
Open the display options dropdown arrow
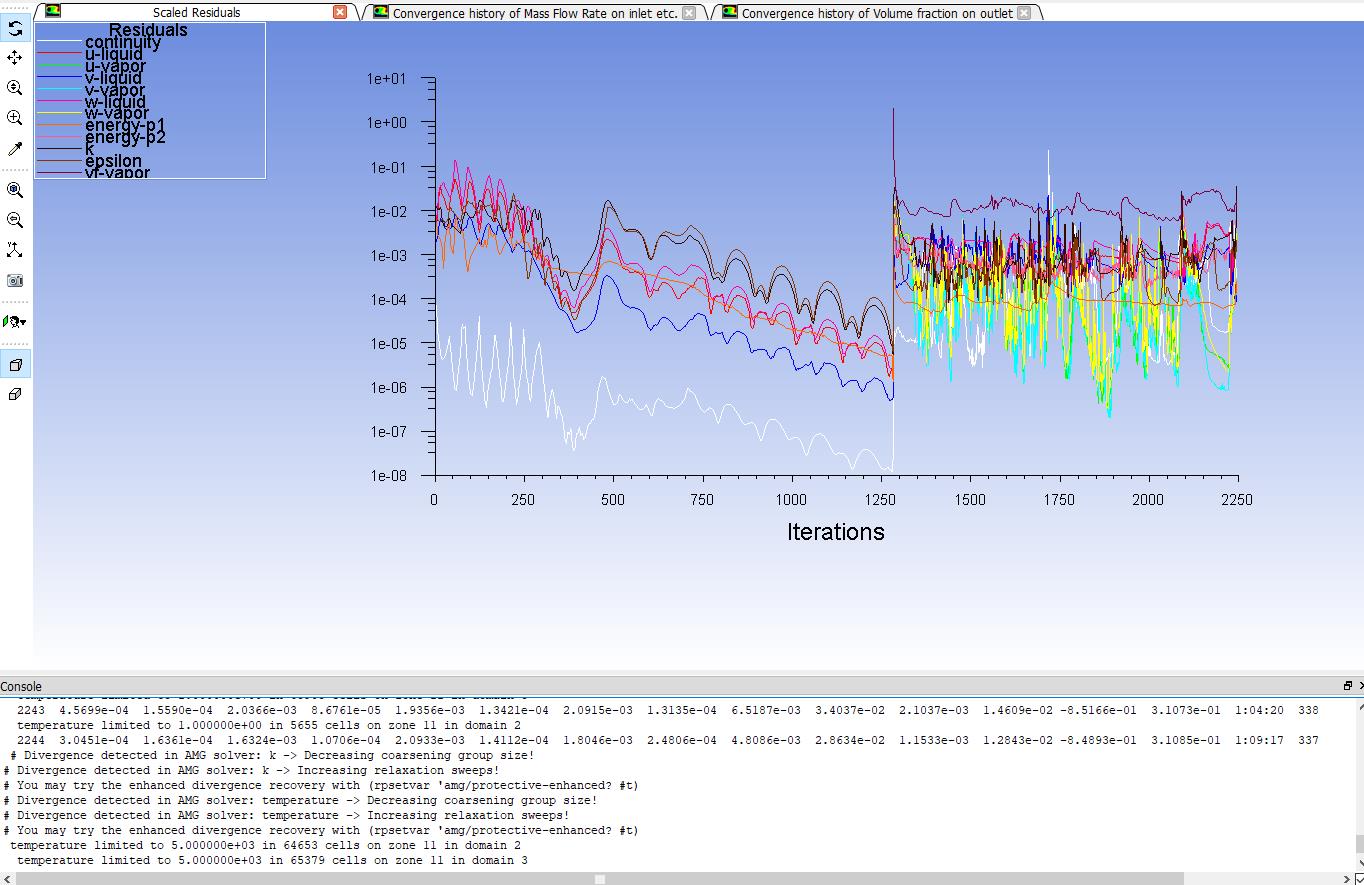point(22,322)
